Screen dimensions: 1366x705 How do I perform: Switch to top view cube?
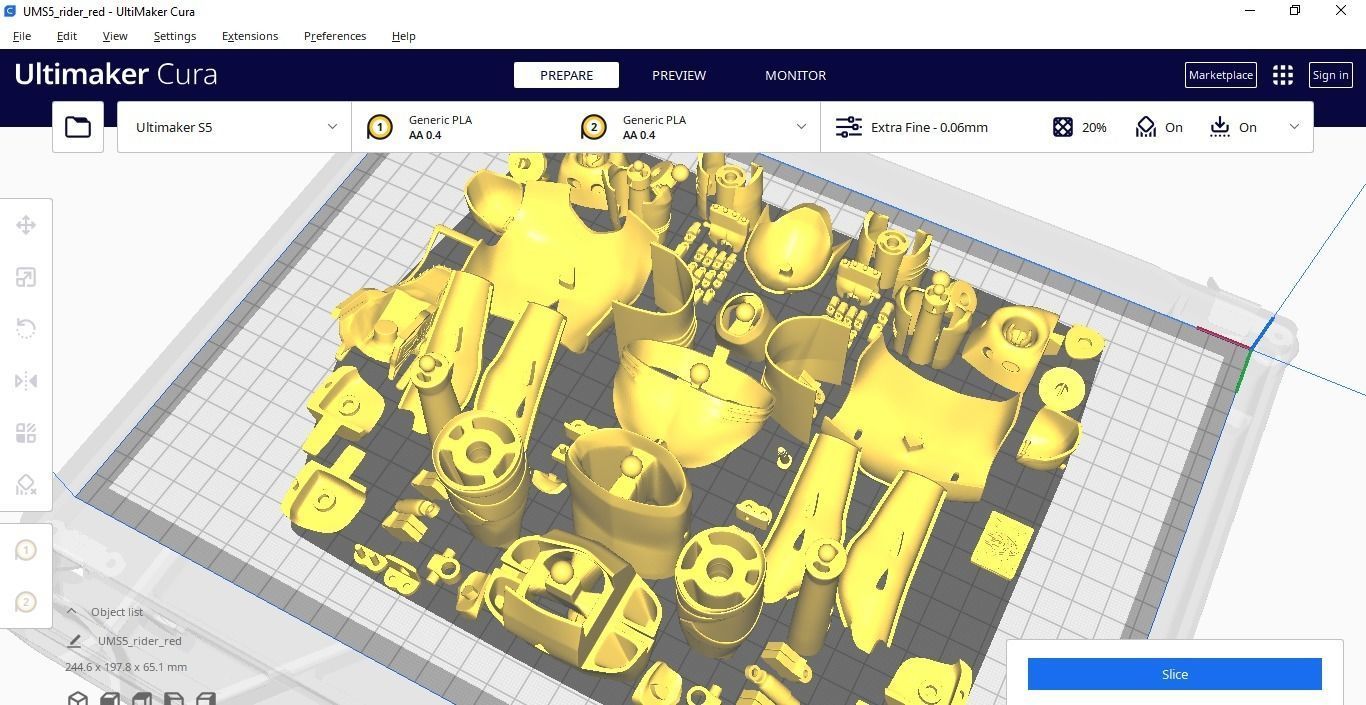[142, 698]
